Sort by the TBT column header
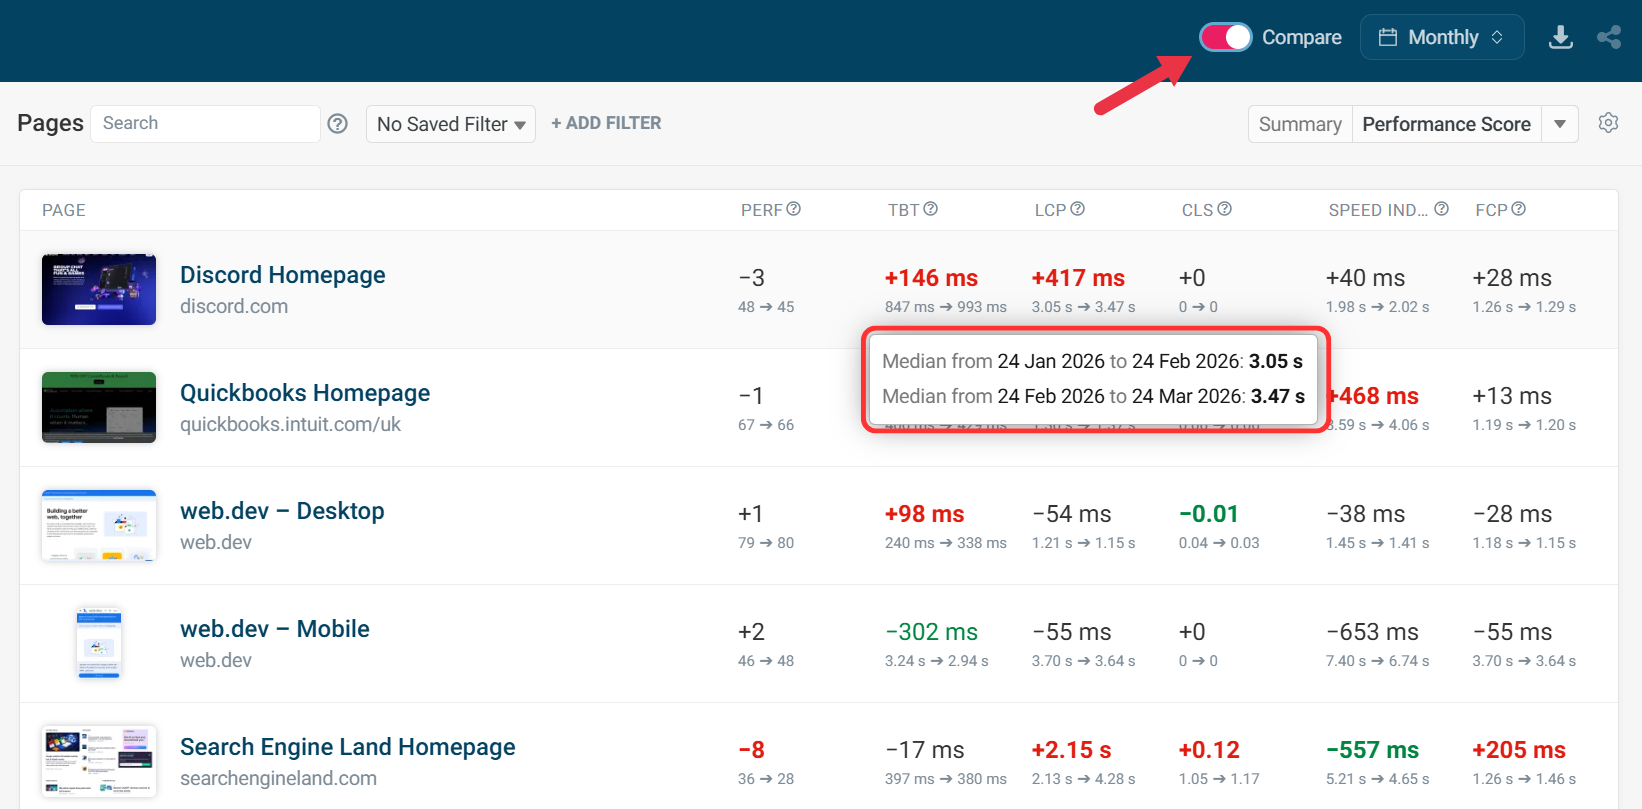 pyautogui.click(x=903, y=210)
